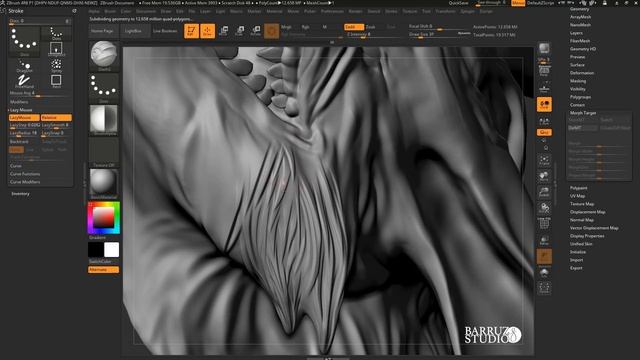Toggle the Zadd mode
Image resolution: width=640 pixels, height=360 pixels.
[x=353, y=27]
